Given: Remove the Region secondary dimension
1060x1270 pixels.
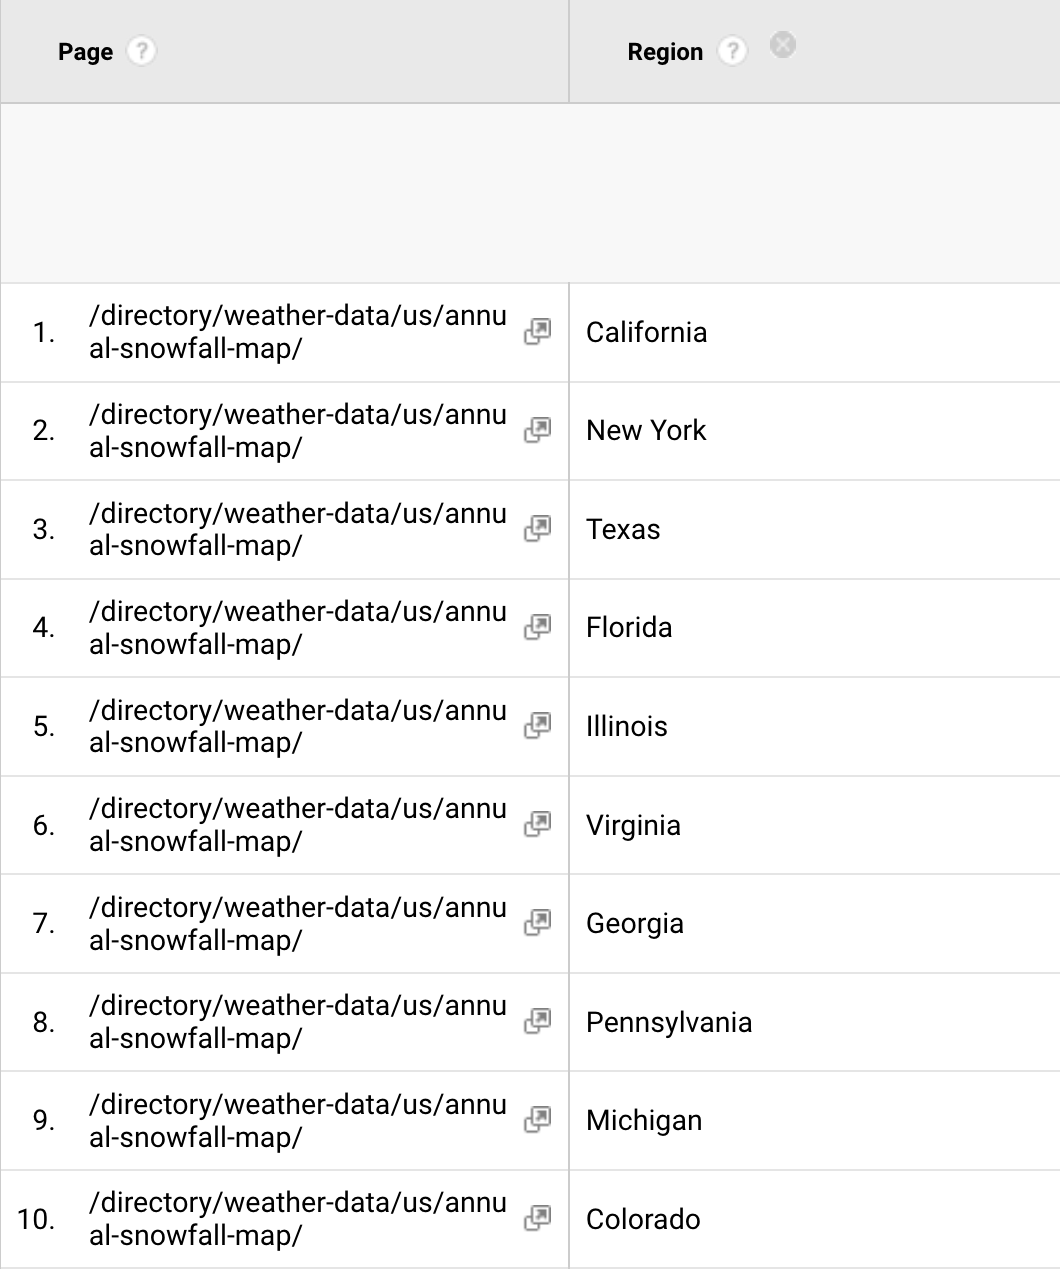Looking at the screenshot, I should (782, 46).
